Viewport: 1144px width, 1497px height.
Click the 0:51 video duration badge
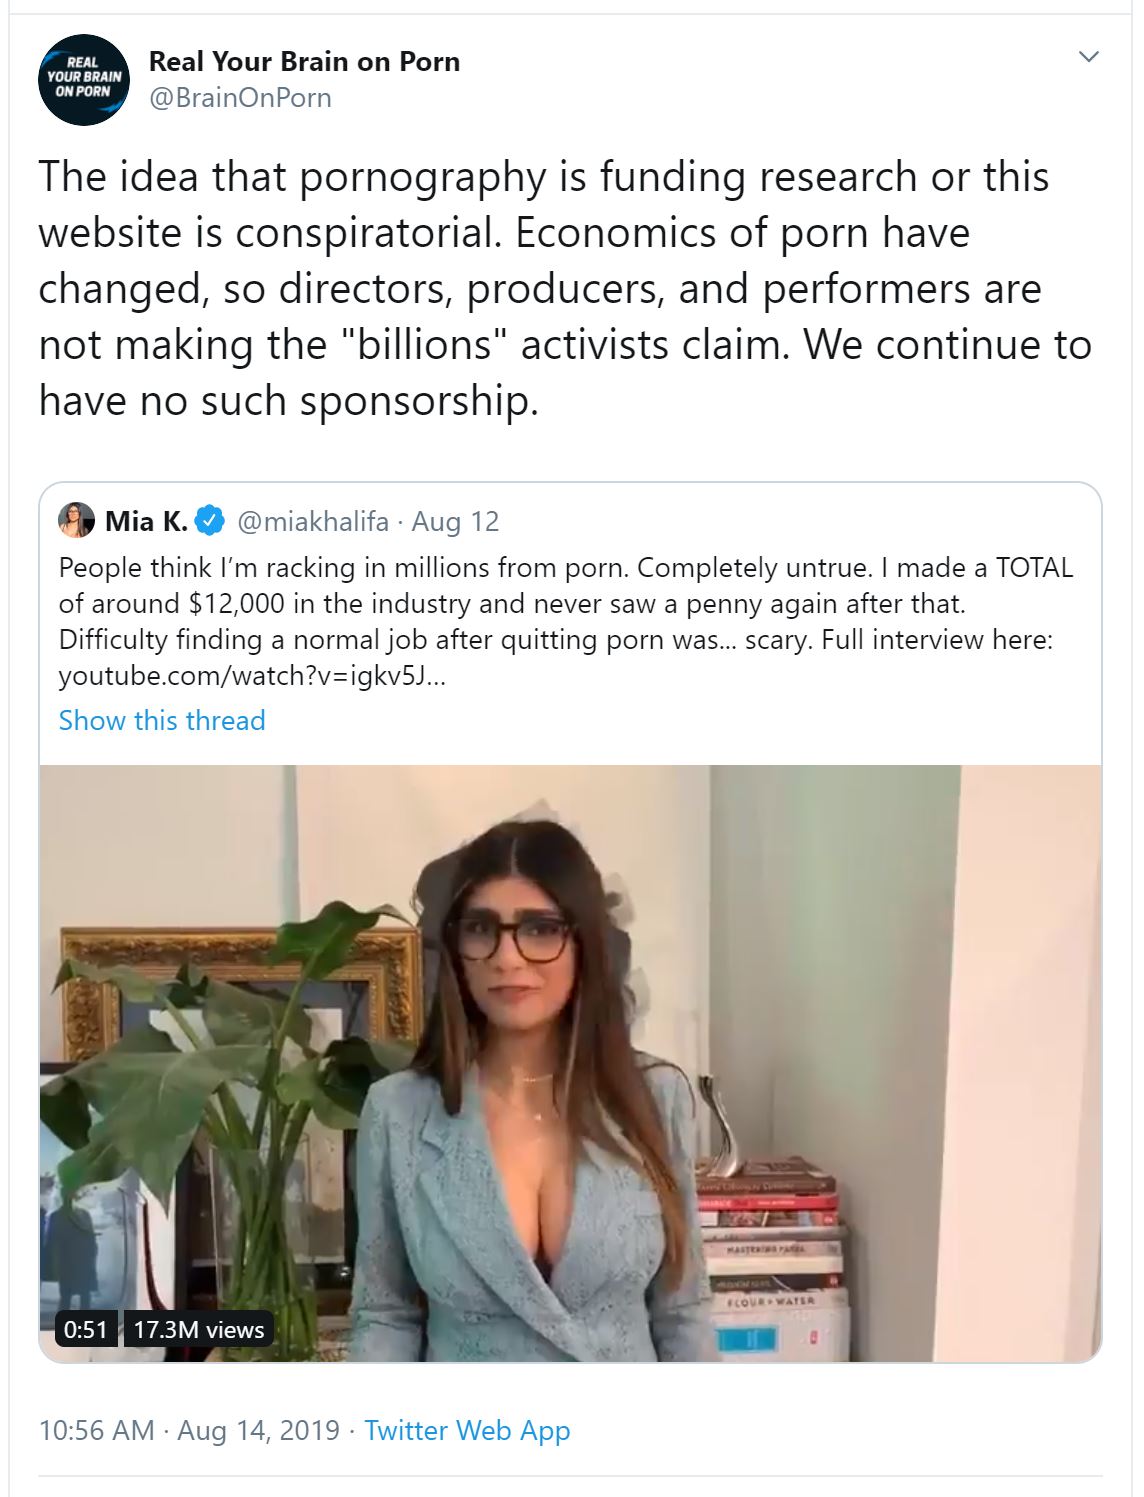pos(86,1329)
